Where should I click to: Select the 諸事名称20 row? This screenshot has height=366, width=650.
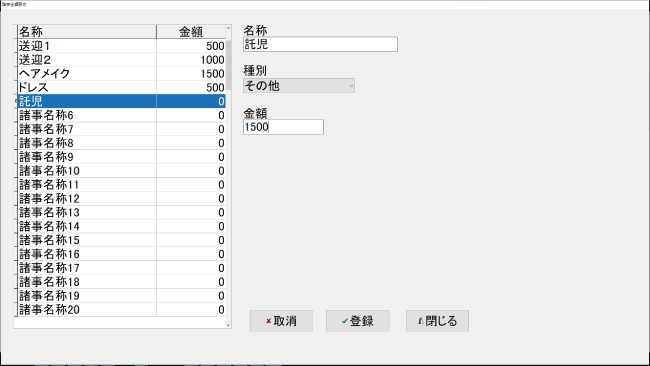(121, 310)
